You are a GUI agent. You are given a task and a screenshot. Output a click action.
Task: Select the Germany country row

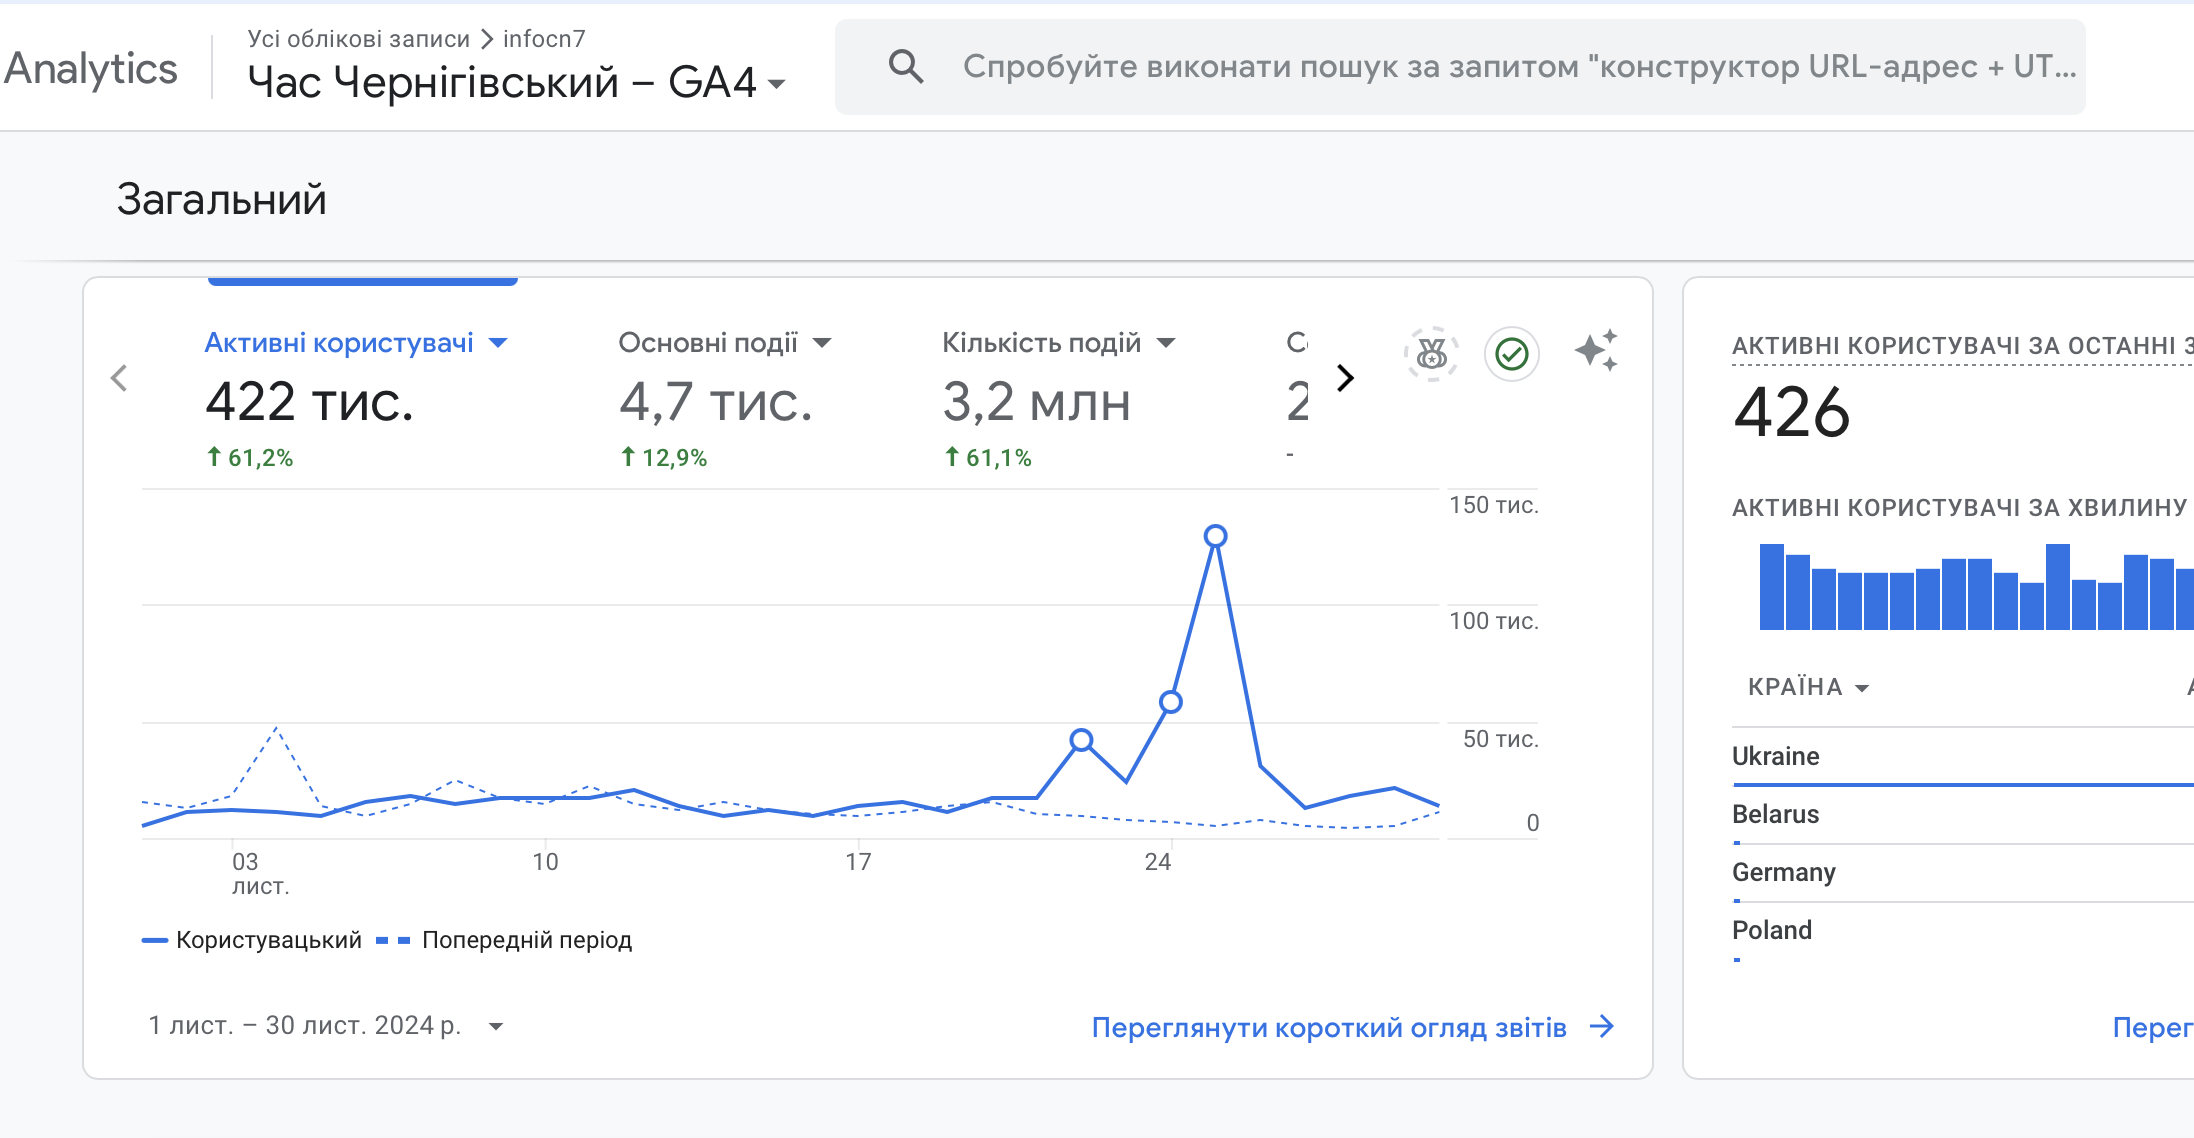coord(1963,873)
